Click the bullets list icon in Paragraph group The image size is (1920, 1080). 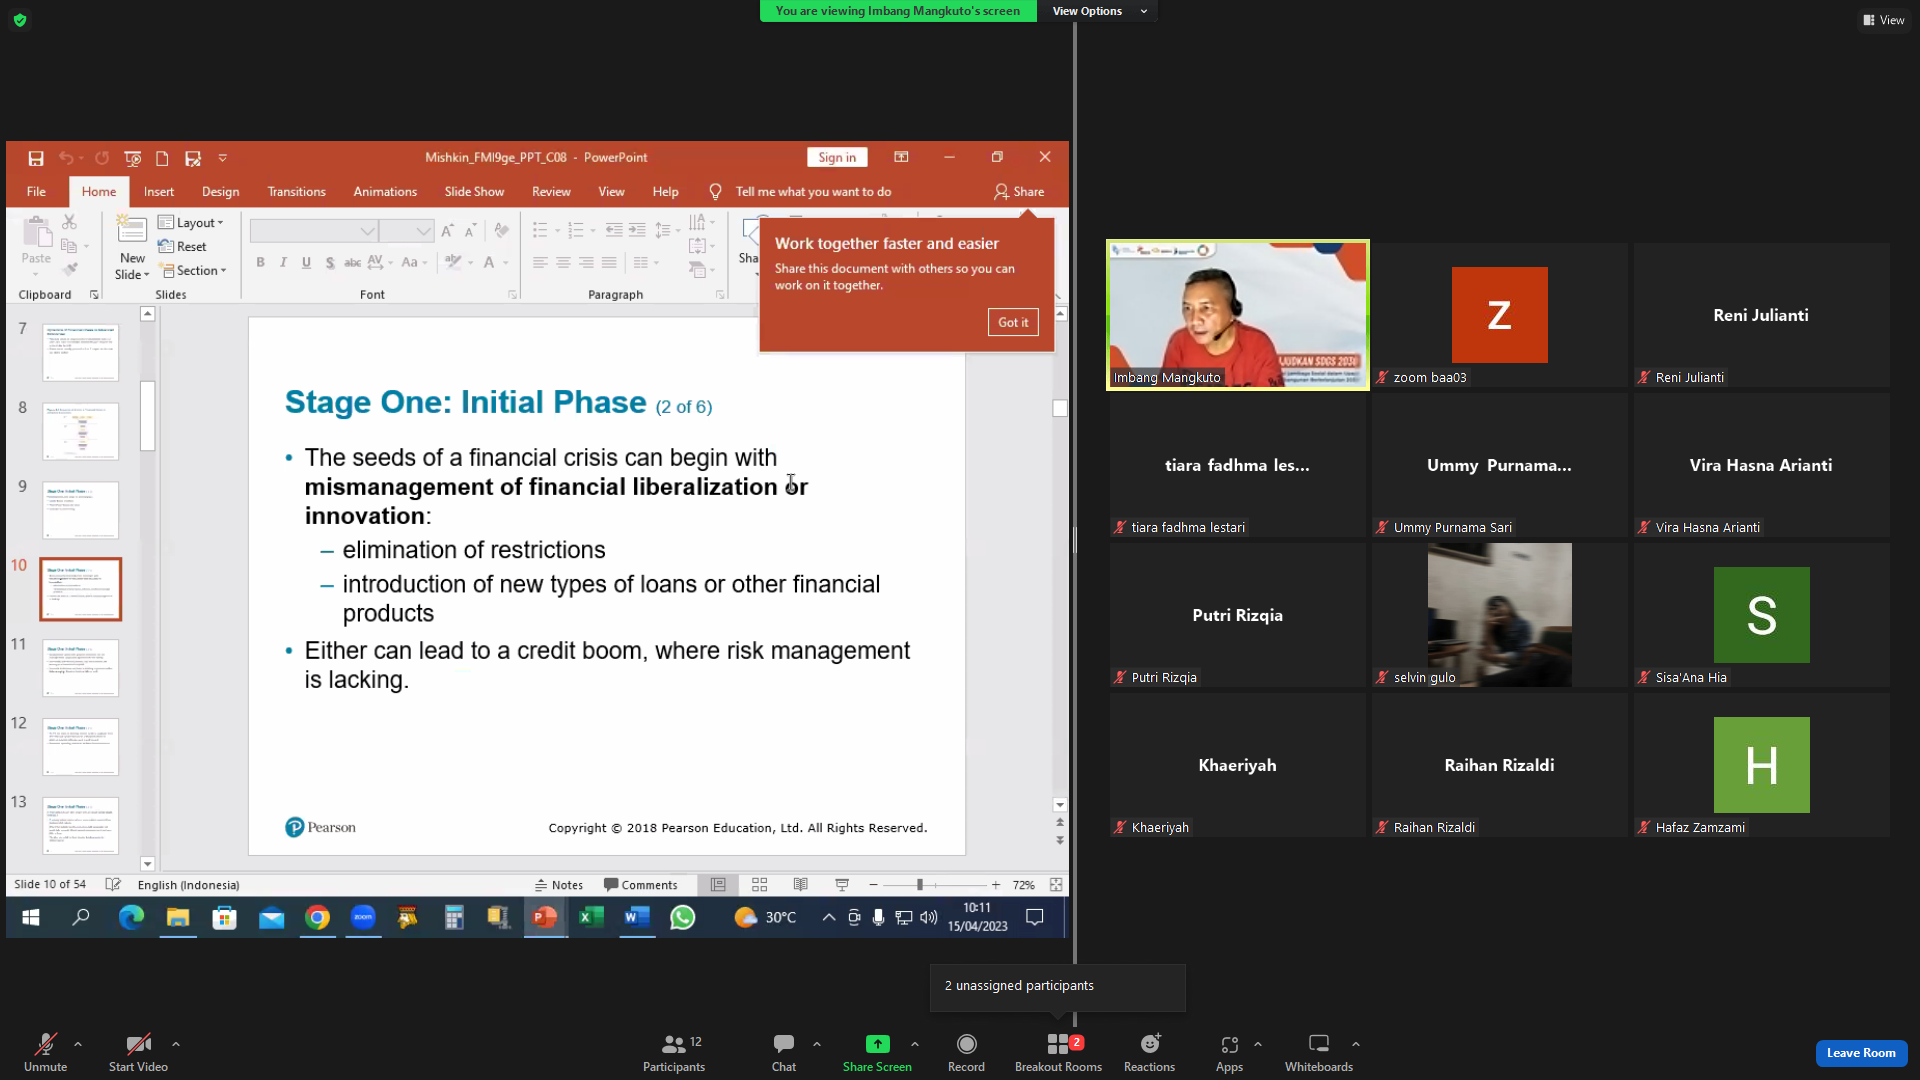[540, 230]
